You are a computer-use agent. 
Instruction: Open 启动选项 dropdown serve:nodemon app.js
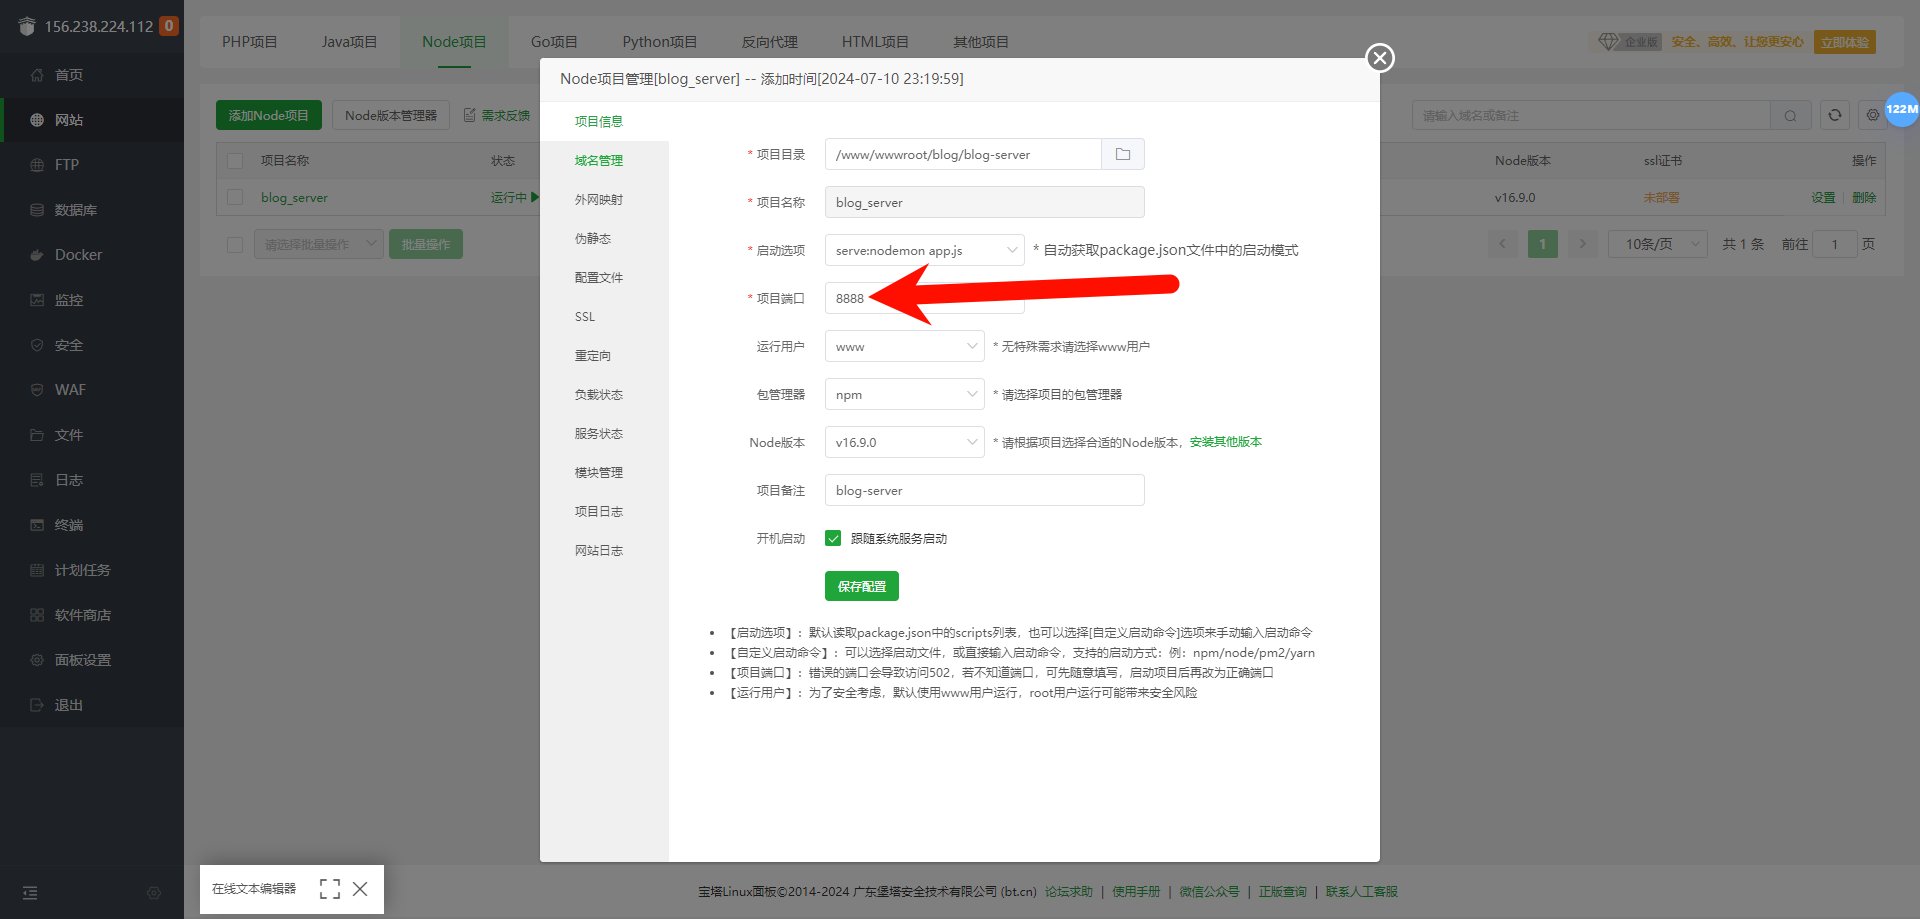tap(925, 250)
